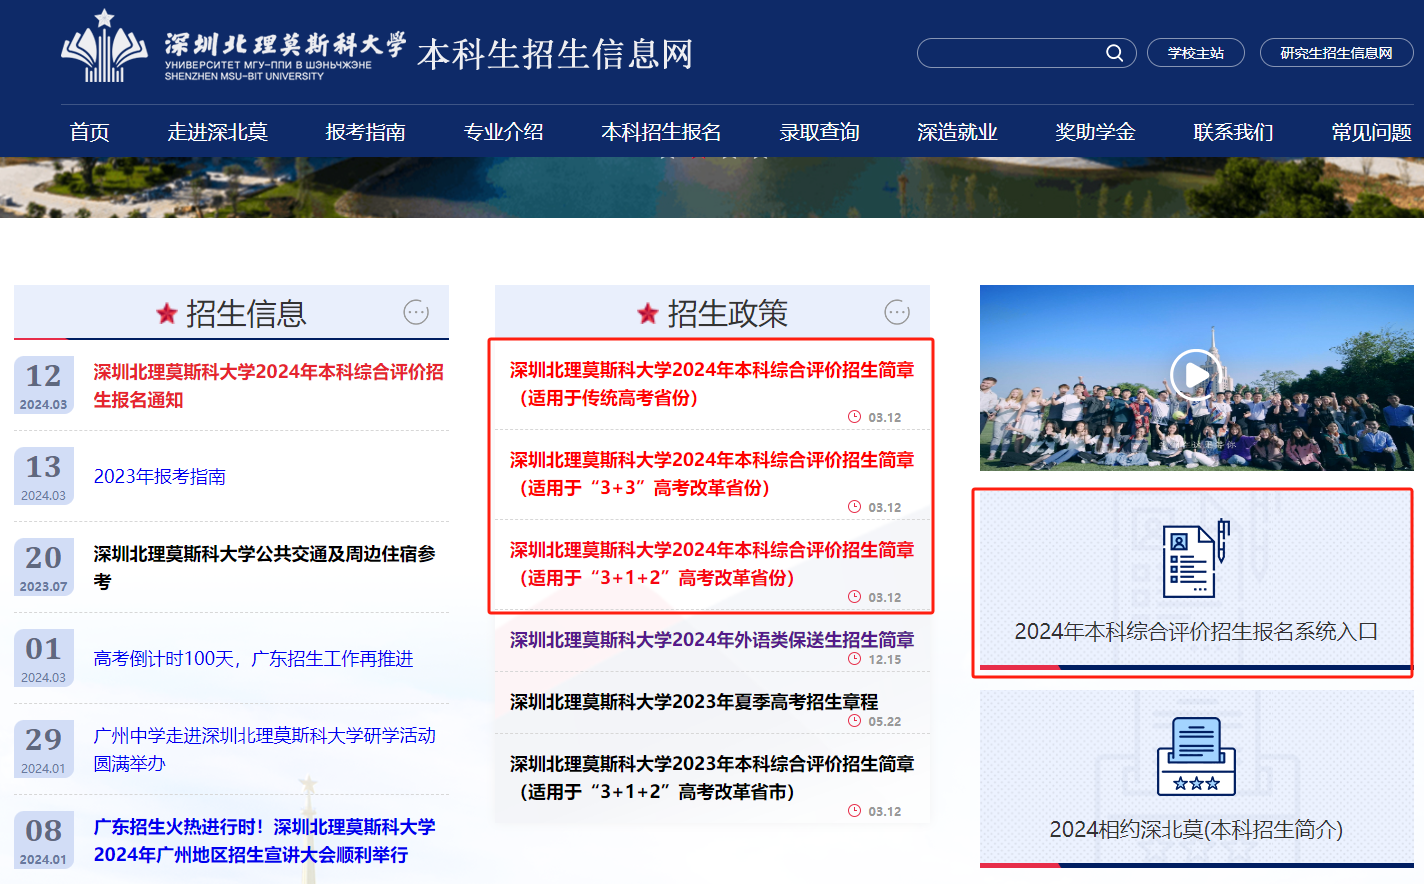Open 2023年夏季高考招生章程 link
1424x884 pixels.
[x=694, y=702]
